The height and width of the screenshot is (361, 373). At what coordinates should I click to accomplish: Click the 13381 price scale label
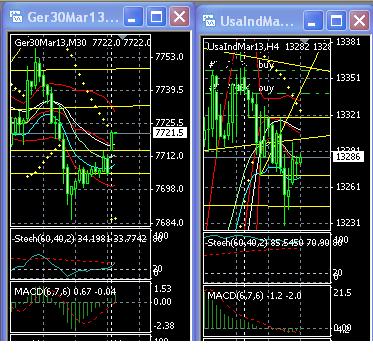coord(348,42)
